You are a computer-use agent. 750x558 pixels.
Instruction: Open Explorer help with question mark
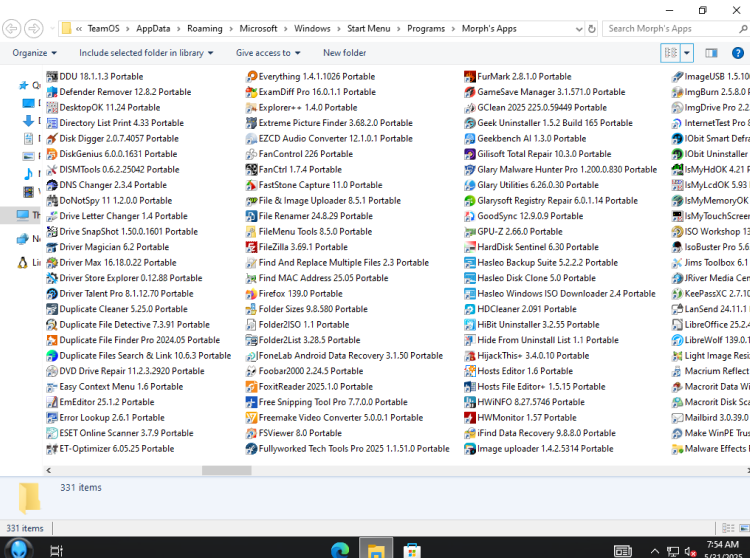click(738, 53)
